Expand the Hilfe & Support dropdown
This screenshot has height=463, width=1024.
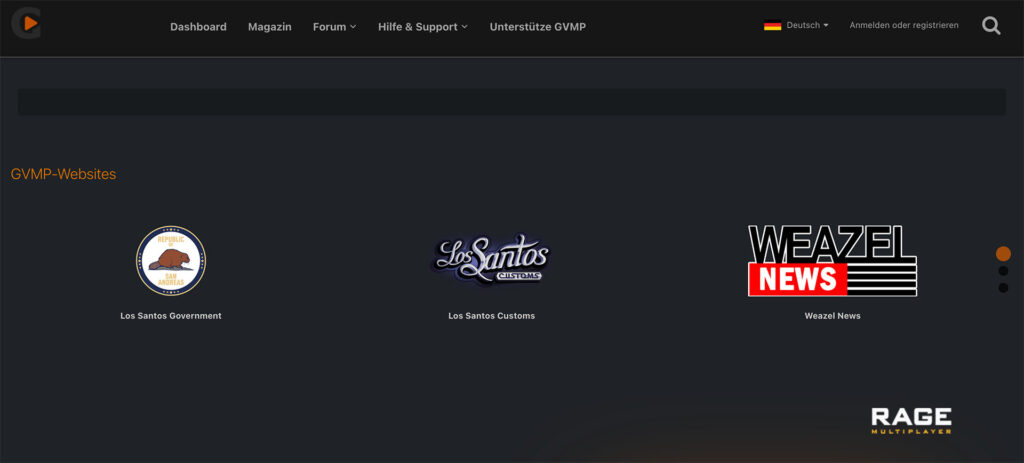point(423,27)
